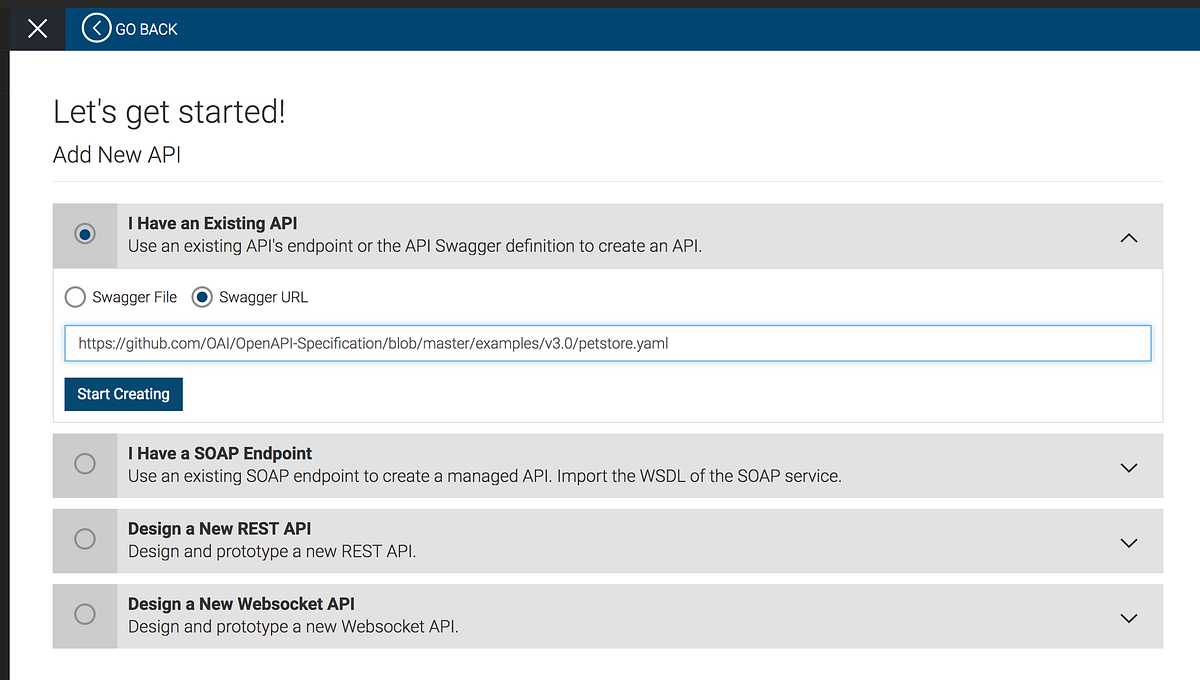Choose the Design a New Websocket API option

(x=85, y=615)
